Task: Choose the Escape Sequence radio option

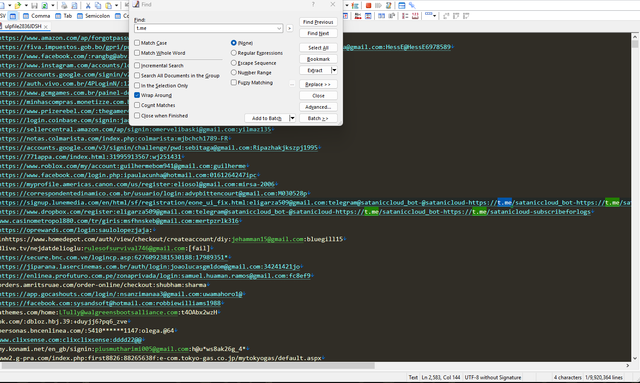Action: [x=233, y=62]
